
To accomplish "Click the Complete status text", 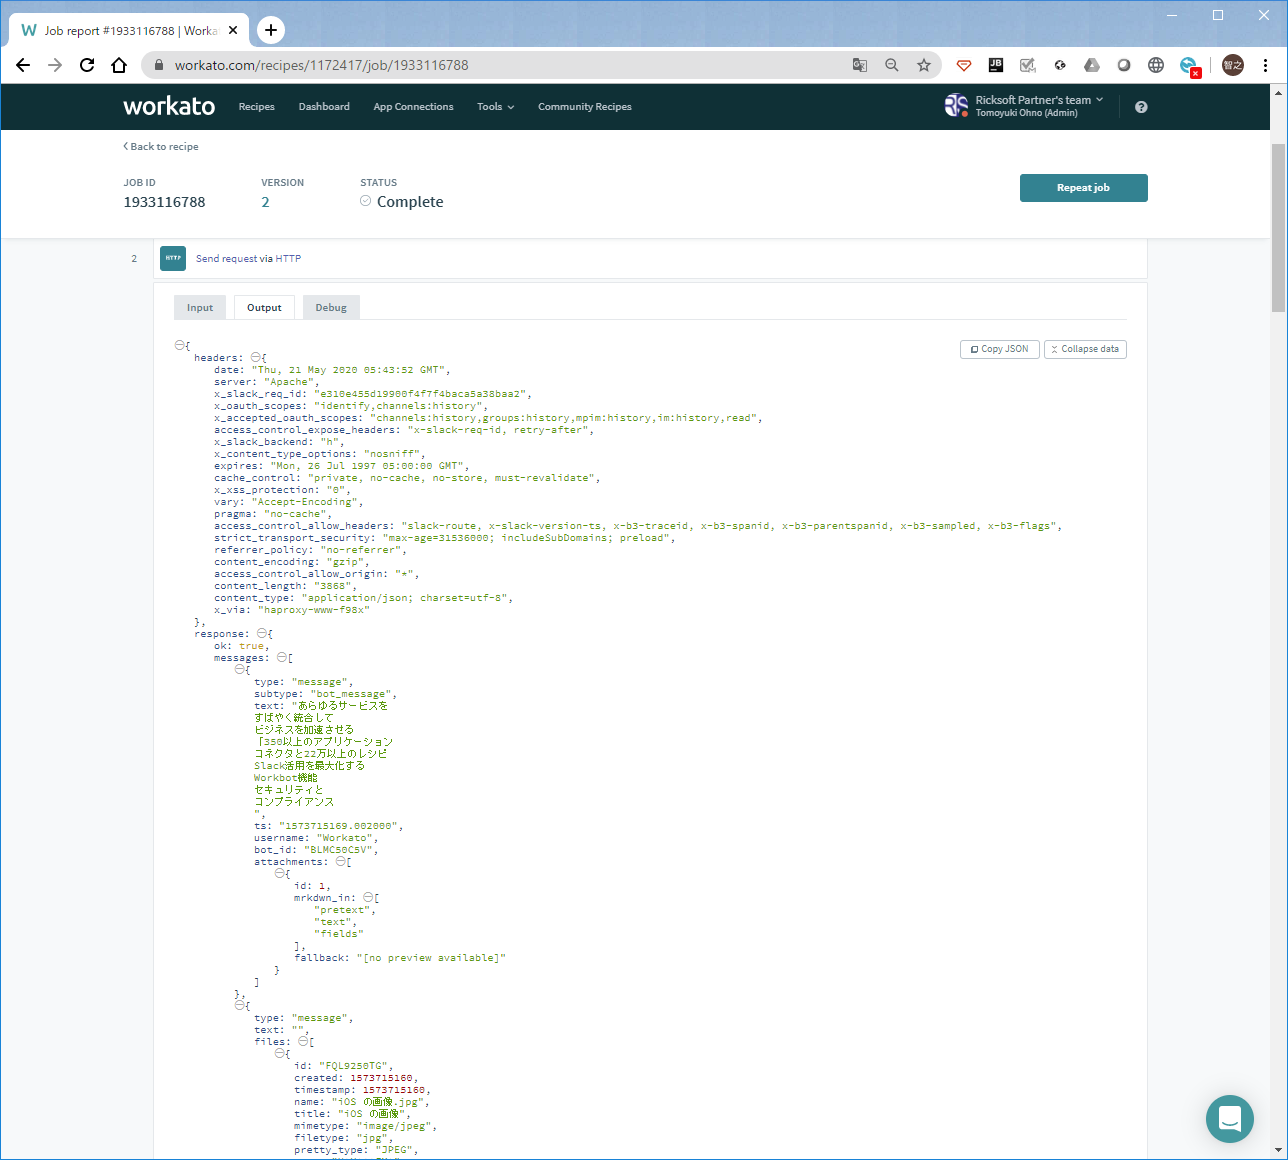I will (x=410, y=202).
